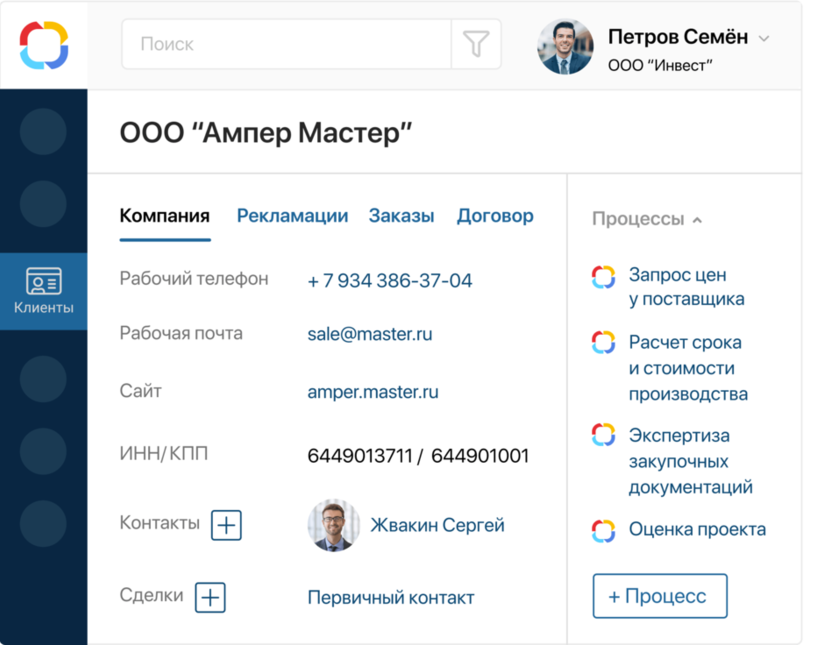Image resolution: width=832 pixels, height=645 pixels.
Task: Click the app logo in top-left corner
Action: [44, 45]
